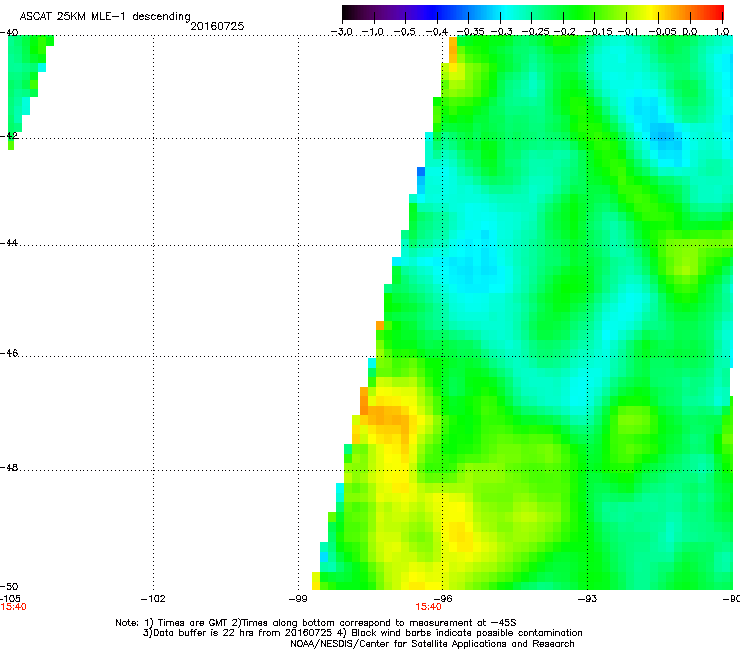Click the title text ASCAT 25KM MLE-1 descending
This screenshot has height=650, width=740.
pyautogui.click(x=105, y=17)
